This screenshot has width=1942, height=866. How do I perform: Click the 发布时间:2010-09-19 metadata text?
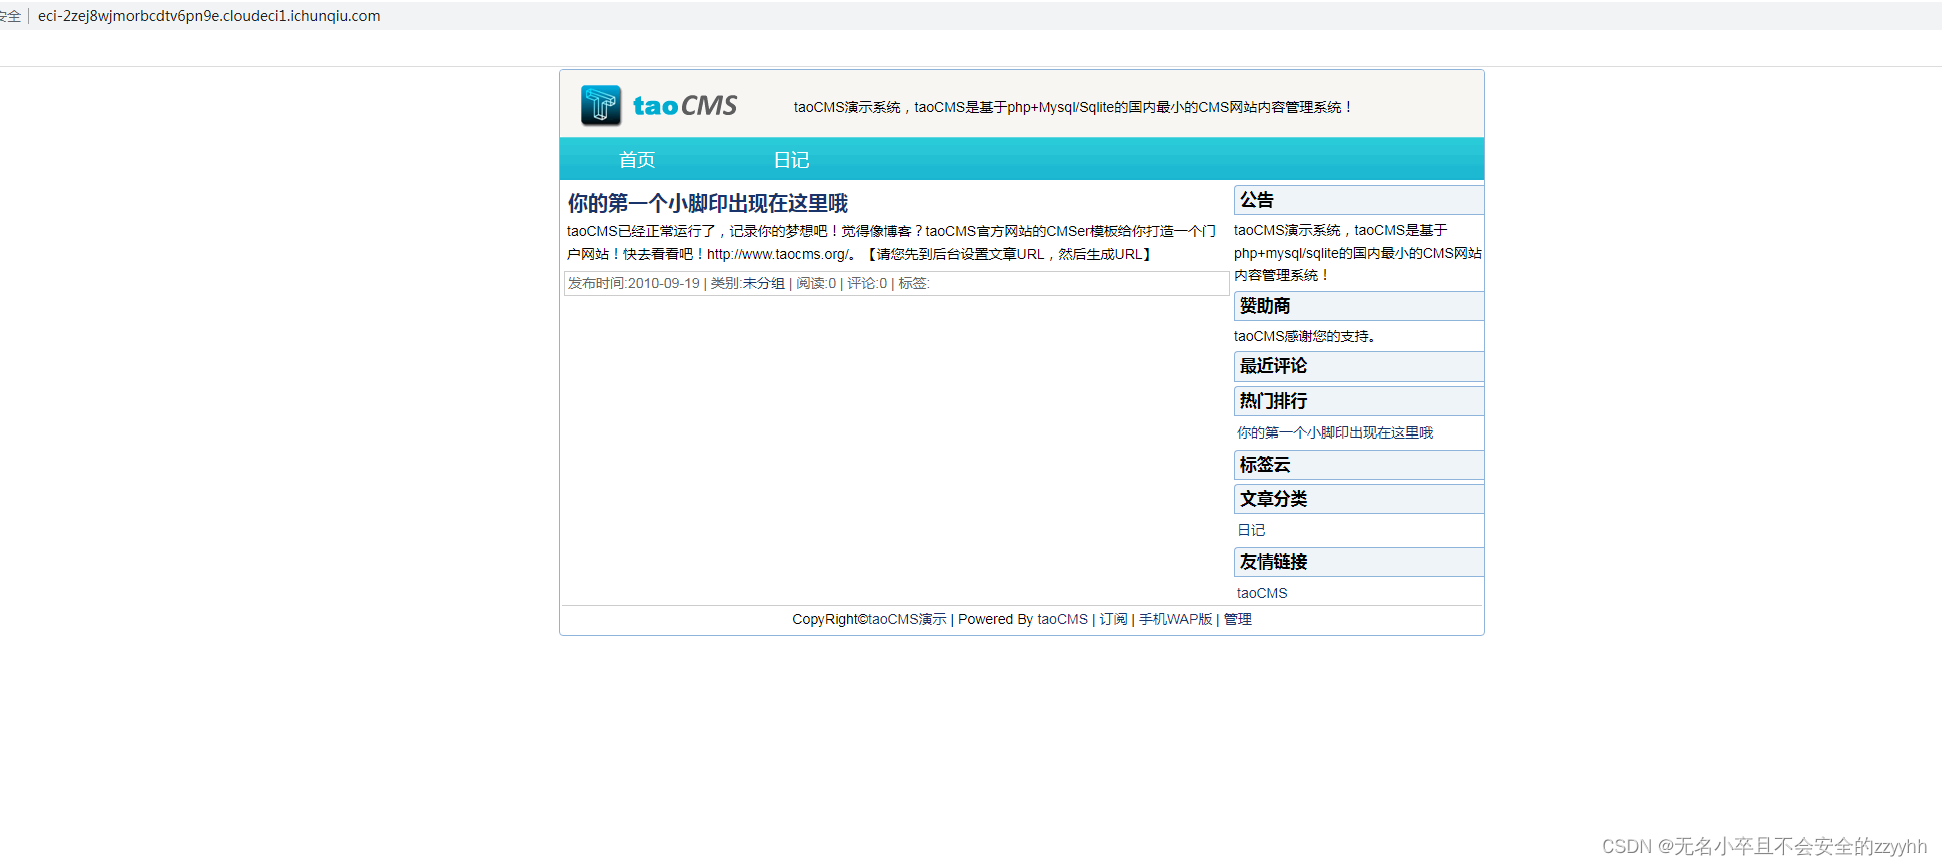click(634, 284)
